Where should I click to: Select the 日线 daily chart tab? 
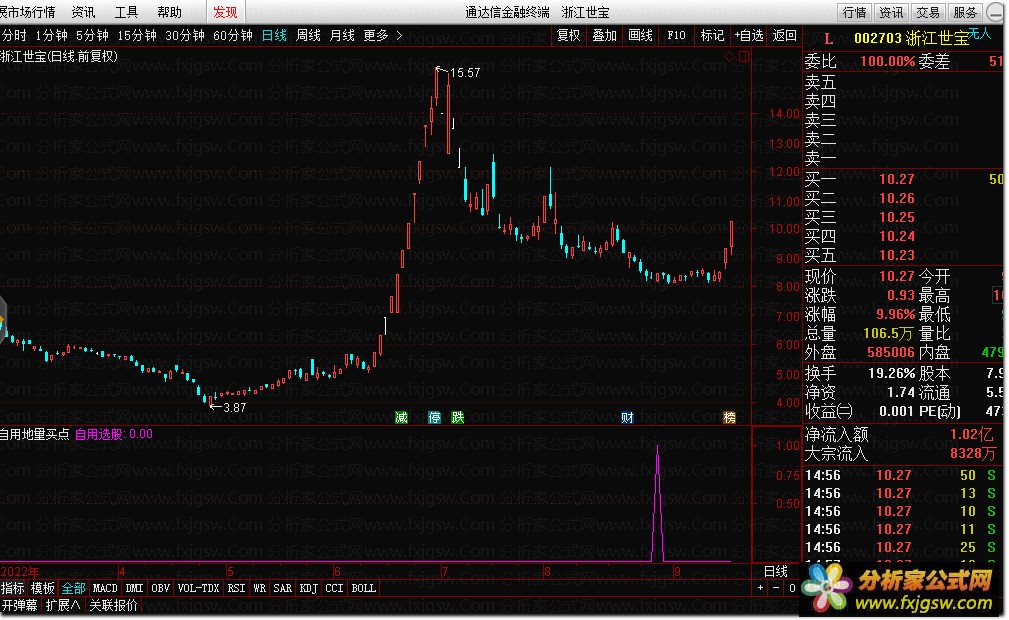pos(274,35)
